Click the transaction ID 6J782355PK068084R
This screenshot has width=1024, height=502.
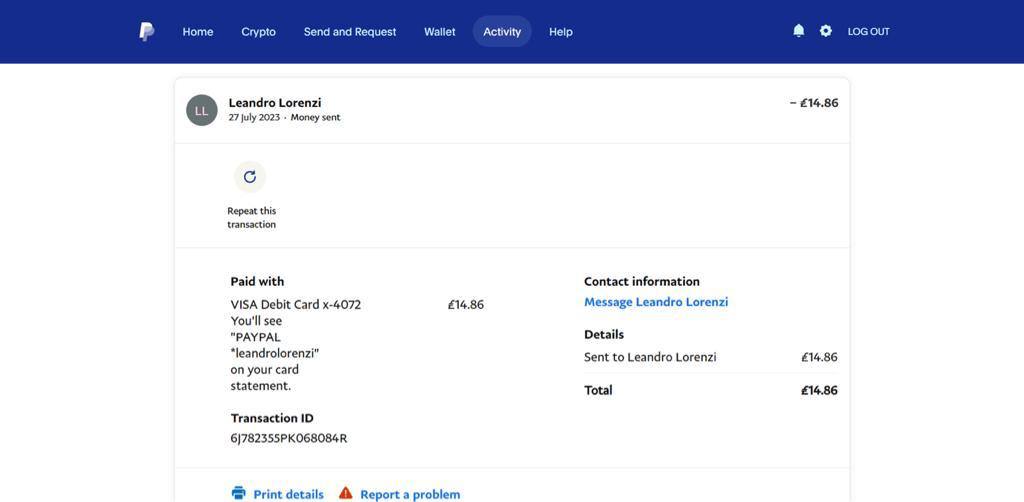289,438
